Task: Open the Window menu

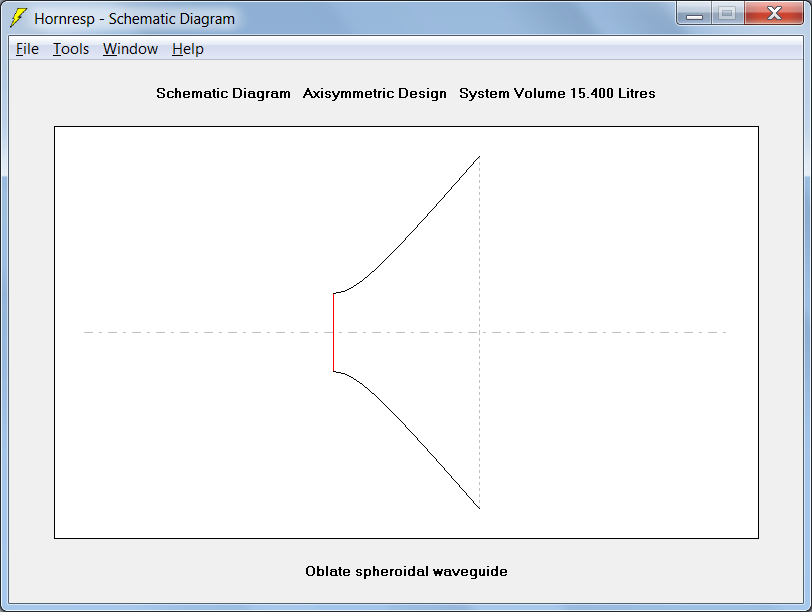Action: pos(130,49)
